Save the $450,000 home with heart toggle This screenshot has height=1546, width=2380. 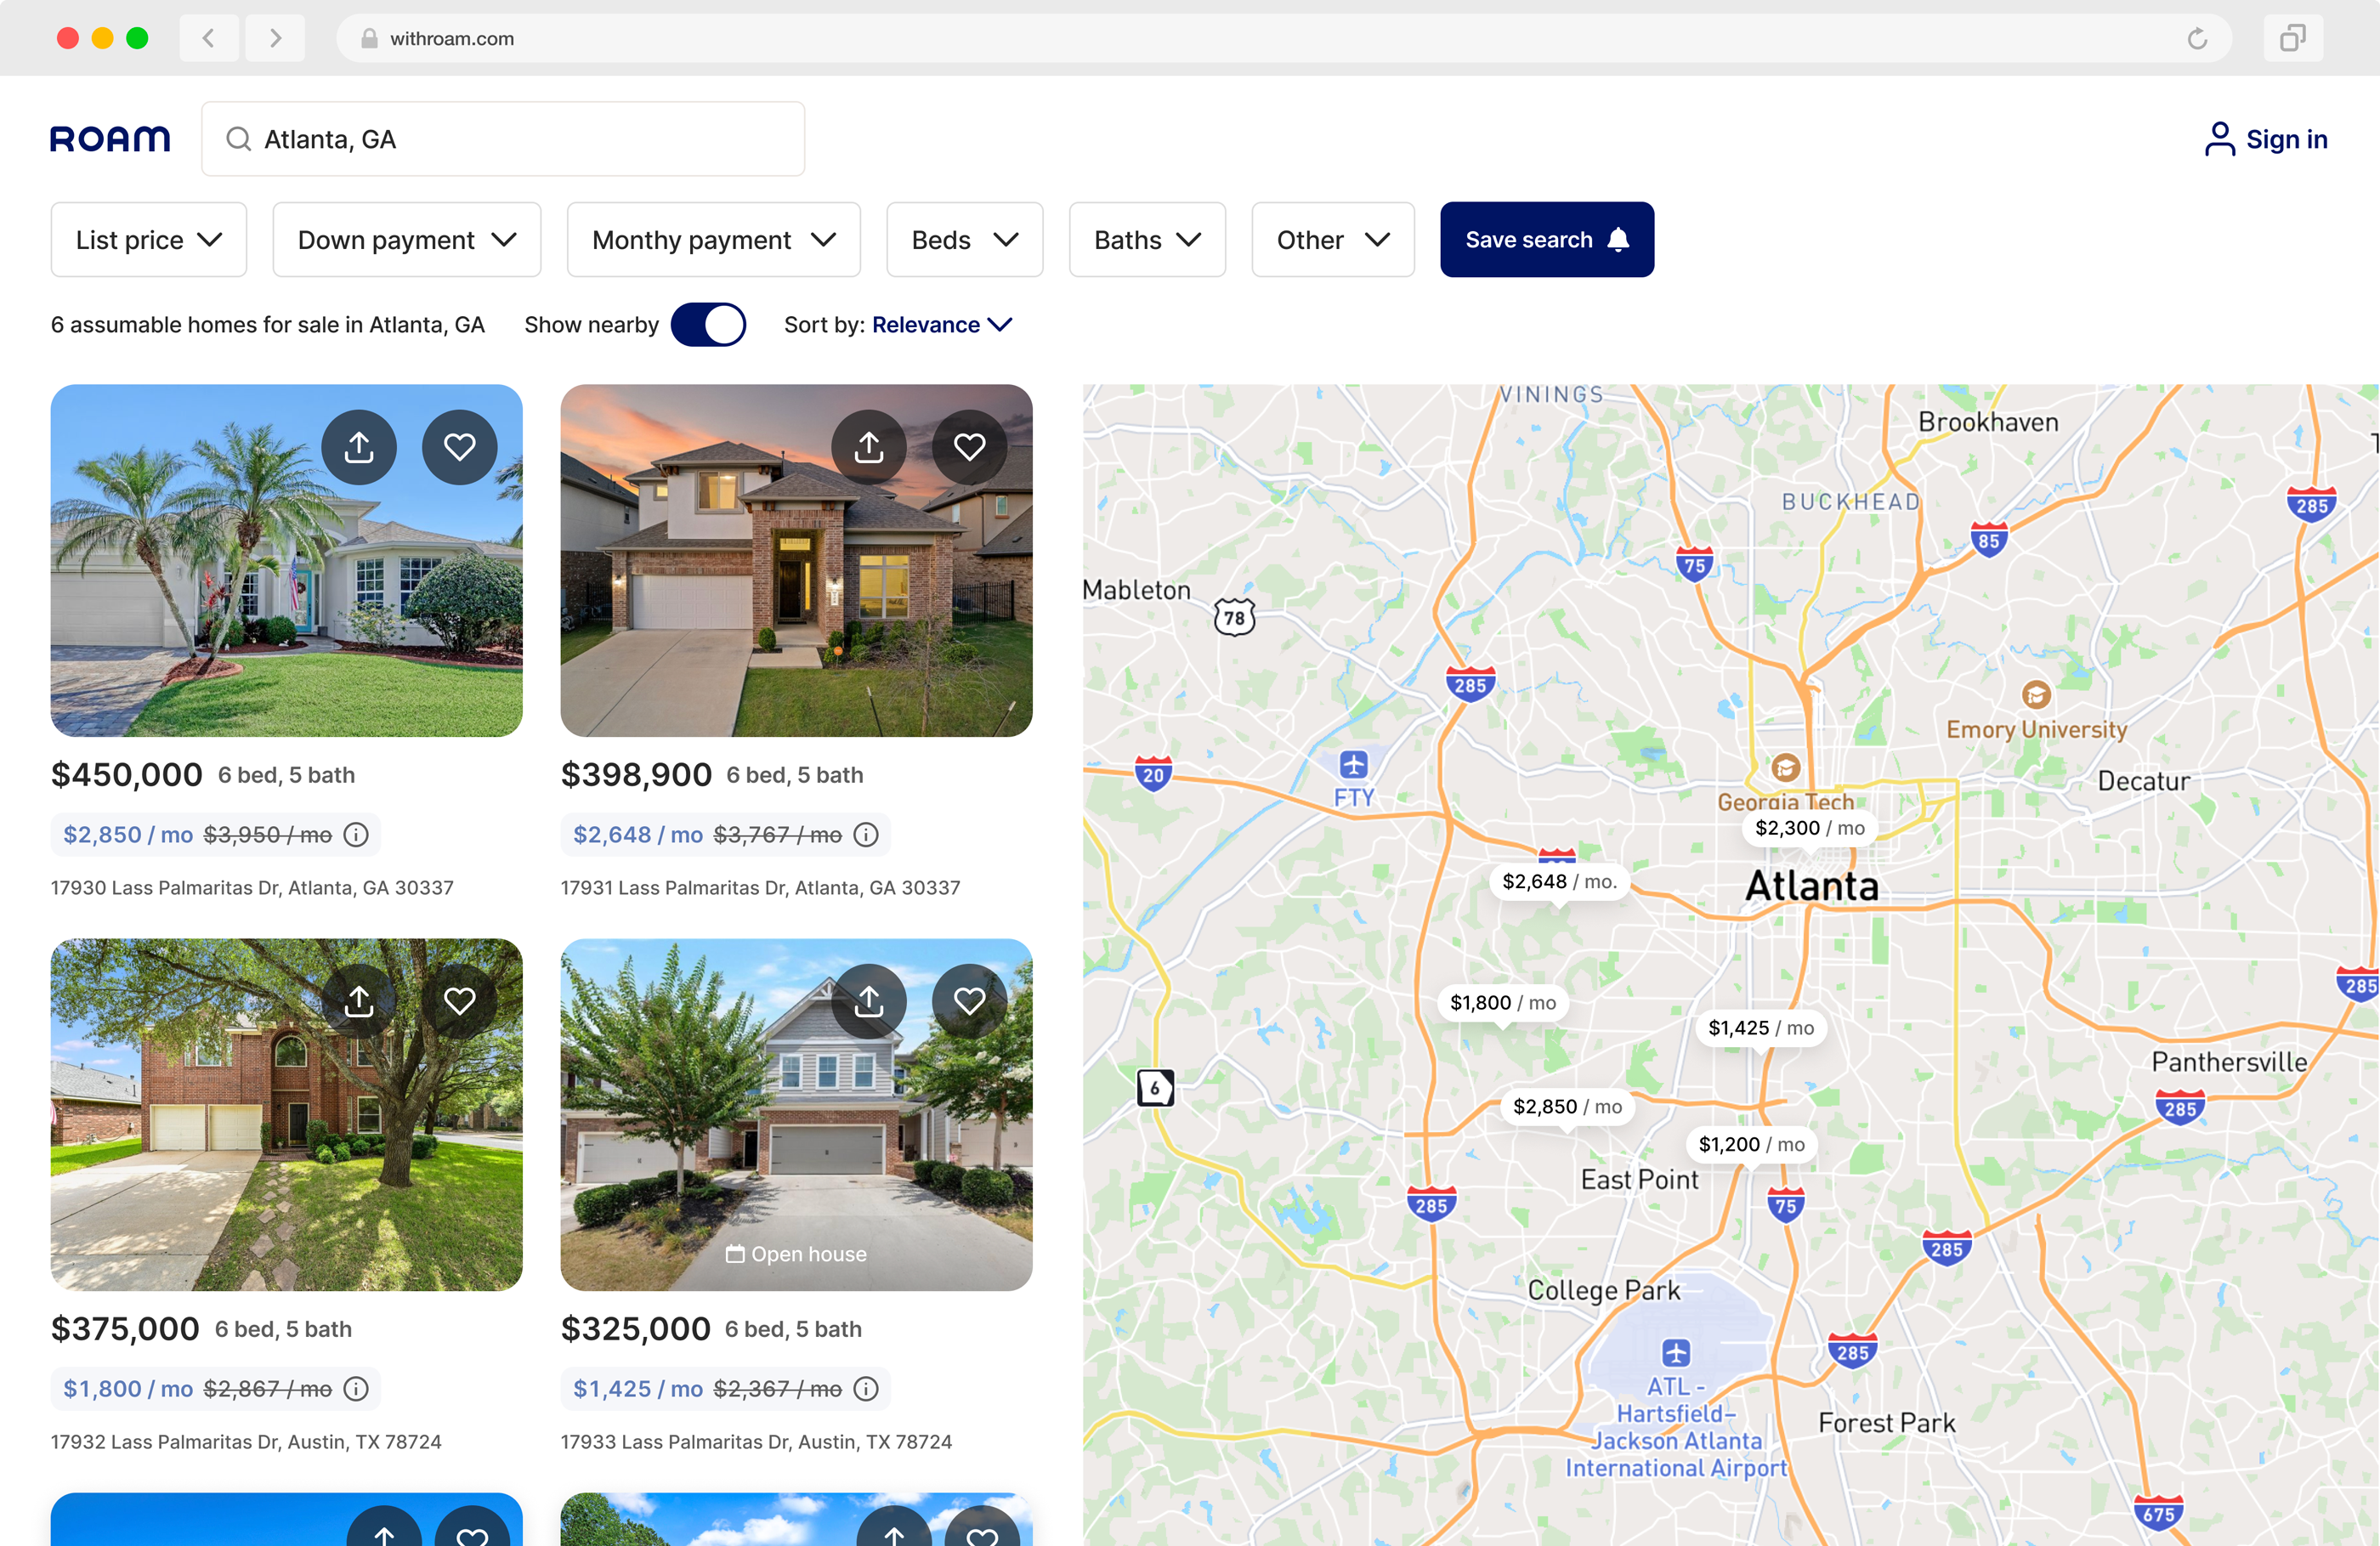click(x=459, y=447)
